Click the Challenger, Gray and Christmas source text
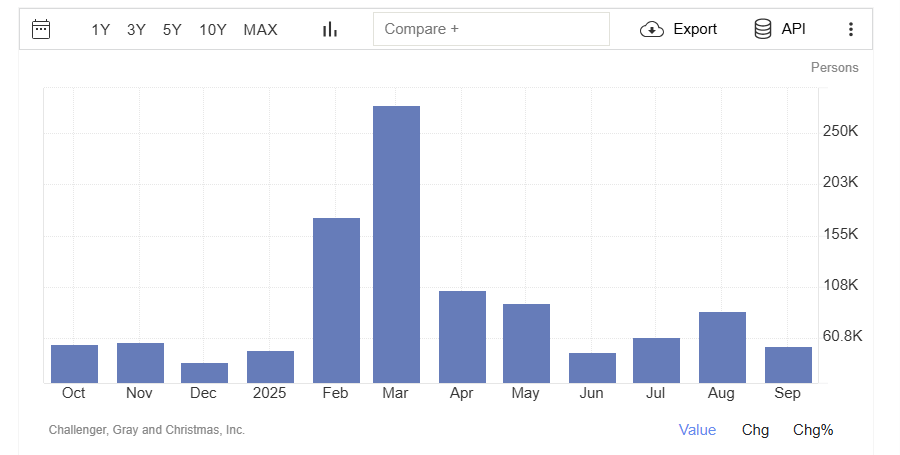900x455 pixels. tap(147, 430)
